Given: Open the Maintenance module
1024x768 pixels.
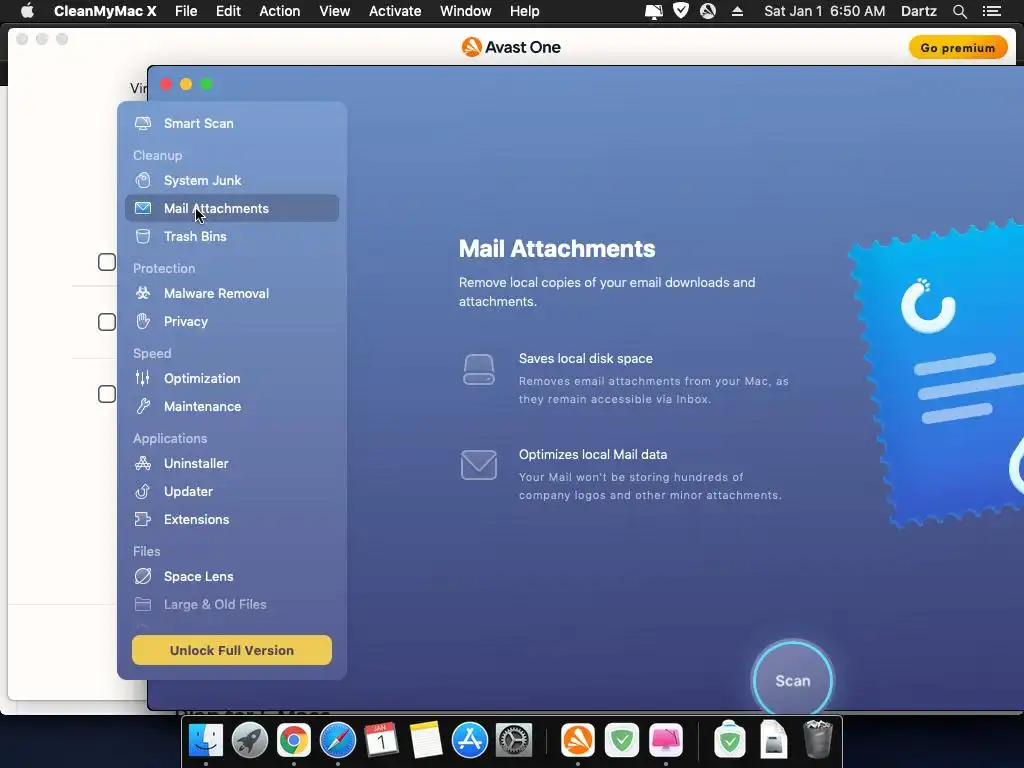Looking at the screenshot, I should pyautogui.click(x=232, y=406).
